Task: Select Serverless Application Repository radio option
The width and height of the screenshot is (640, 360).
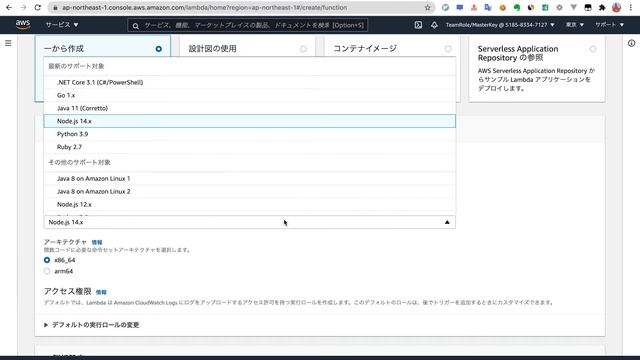Action: click(x=593, y=49)
